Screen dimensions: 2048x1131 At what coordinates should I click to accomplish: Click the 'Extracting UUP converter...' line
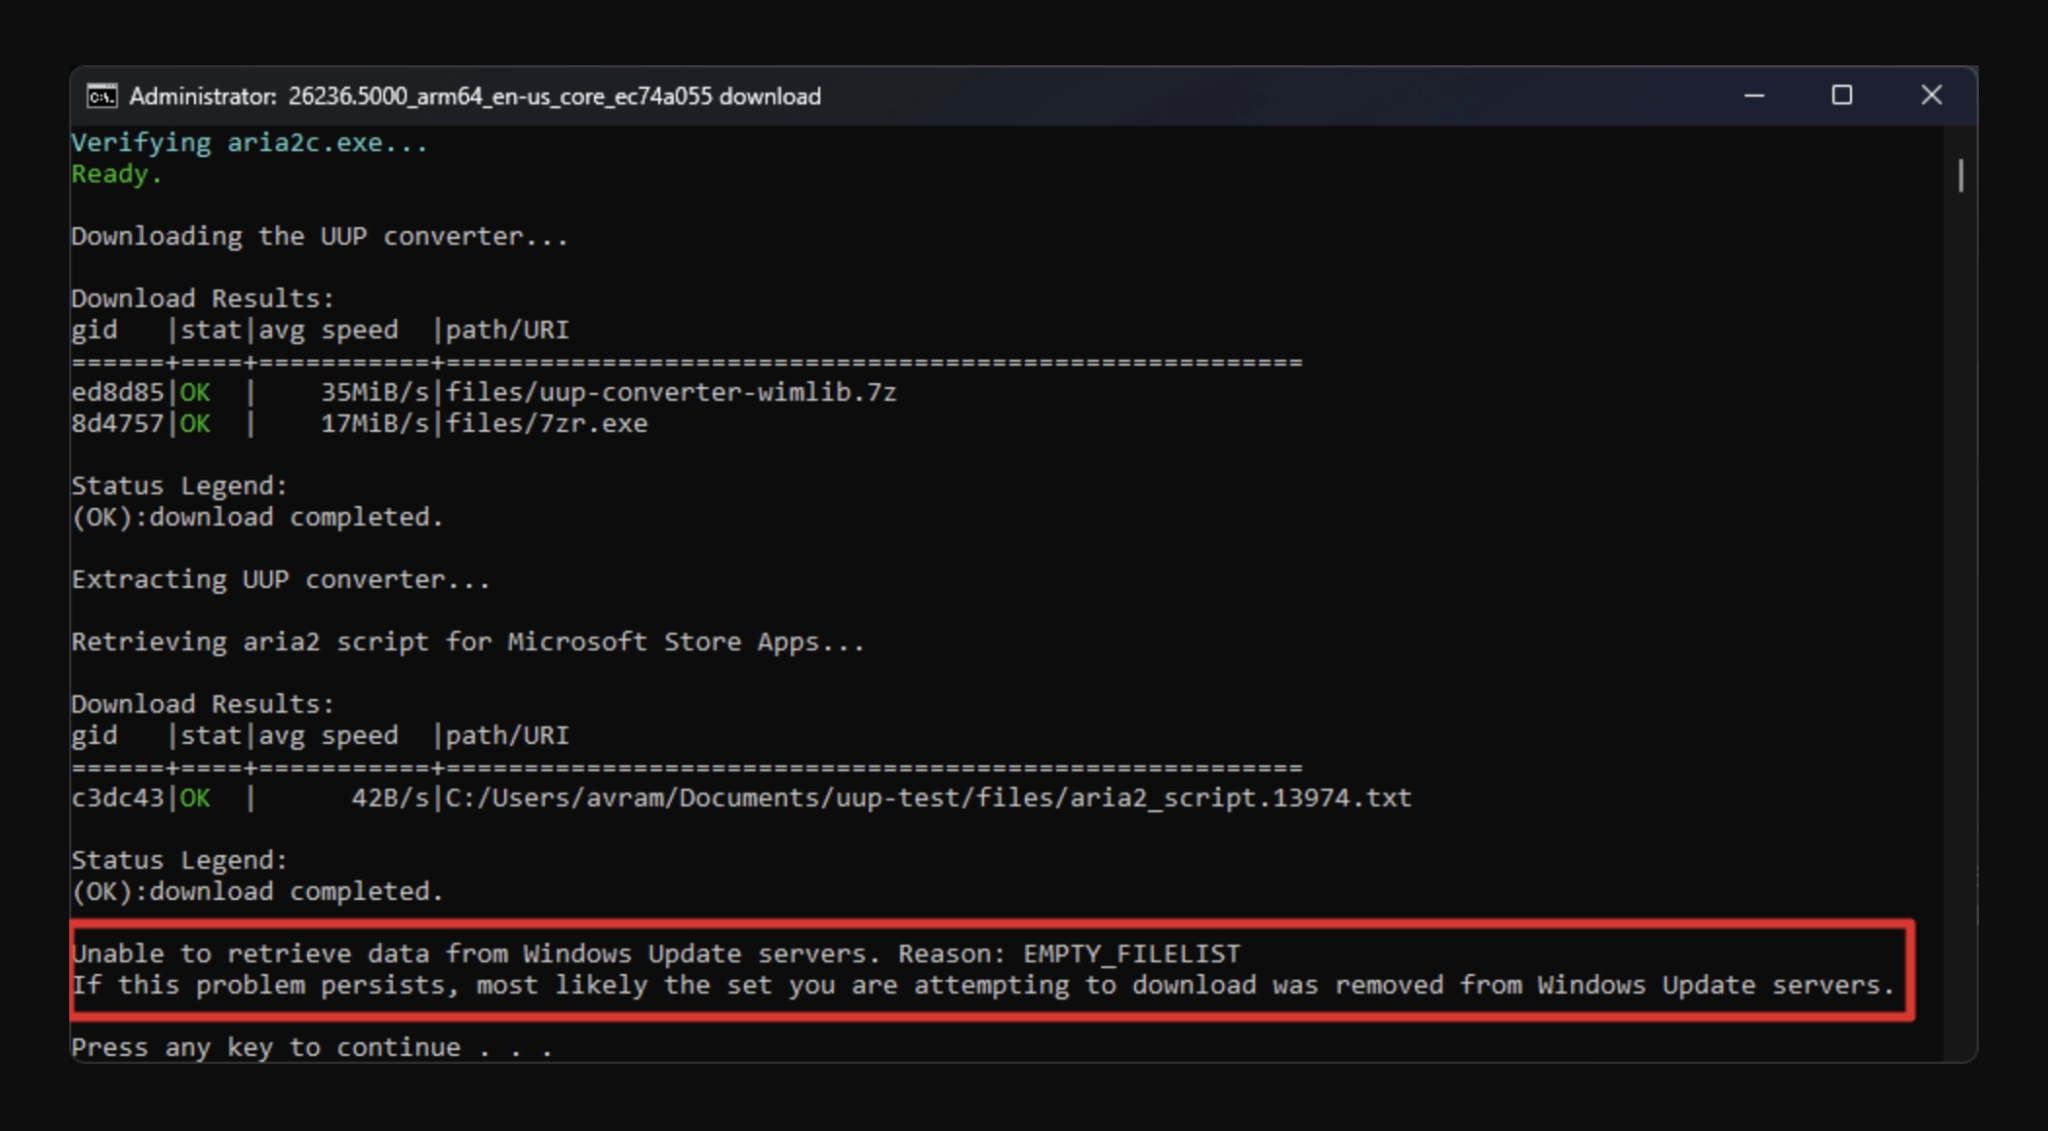point(280,580)
